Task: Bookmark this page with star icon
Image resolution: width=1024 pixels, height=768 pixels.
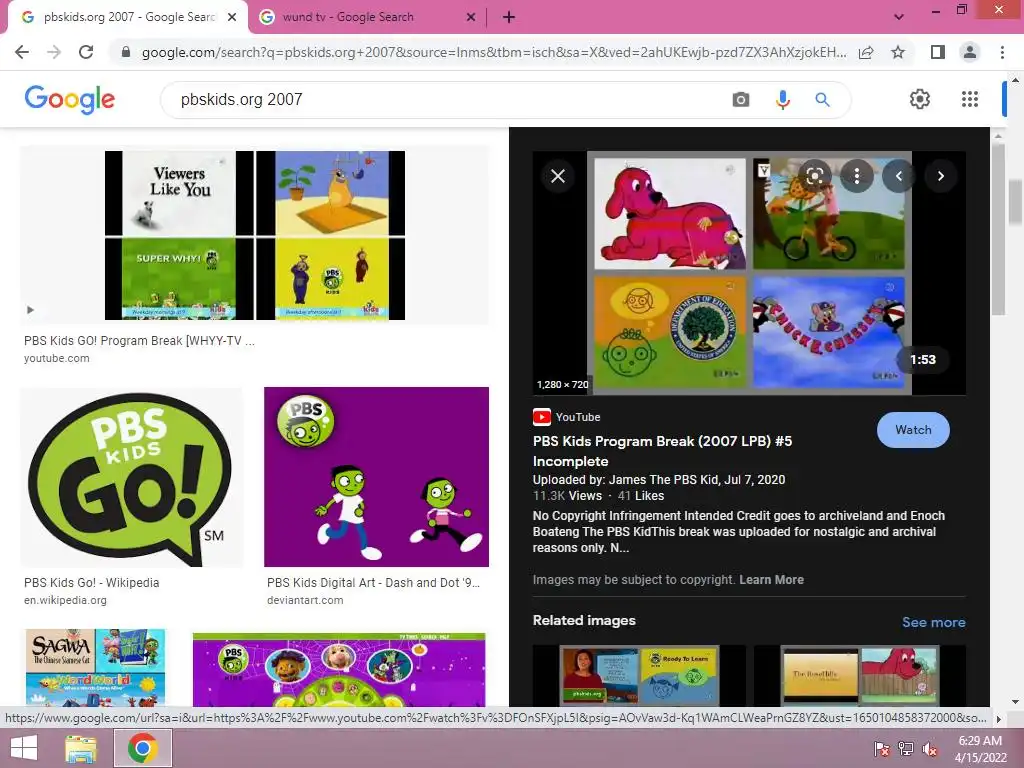Action: point(898,52)
